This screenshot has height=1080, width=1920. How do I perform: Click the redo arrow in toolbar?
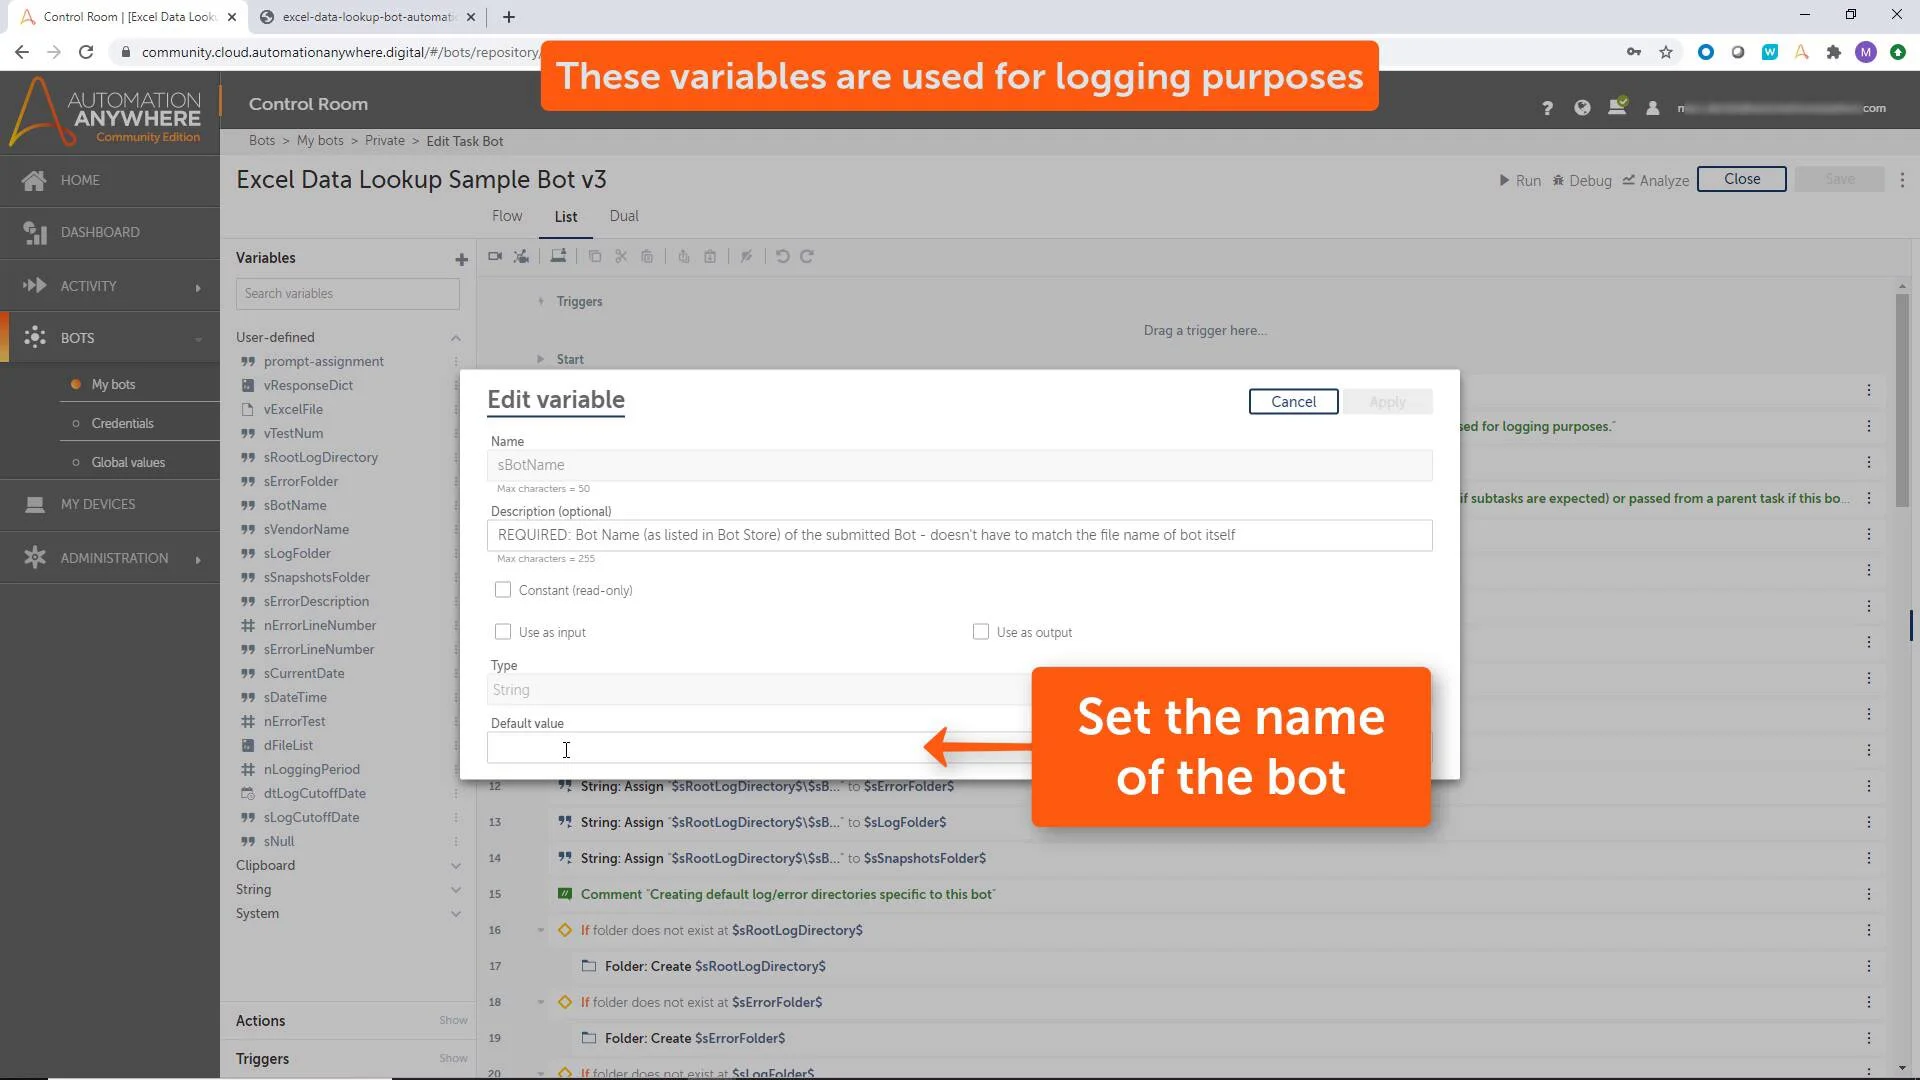(807, 257)
